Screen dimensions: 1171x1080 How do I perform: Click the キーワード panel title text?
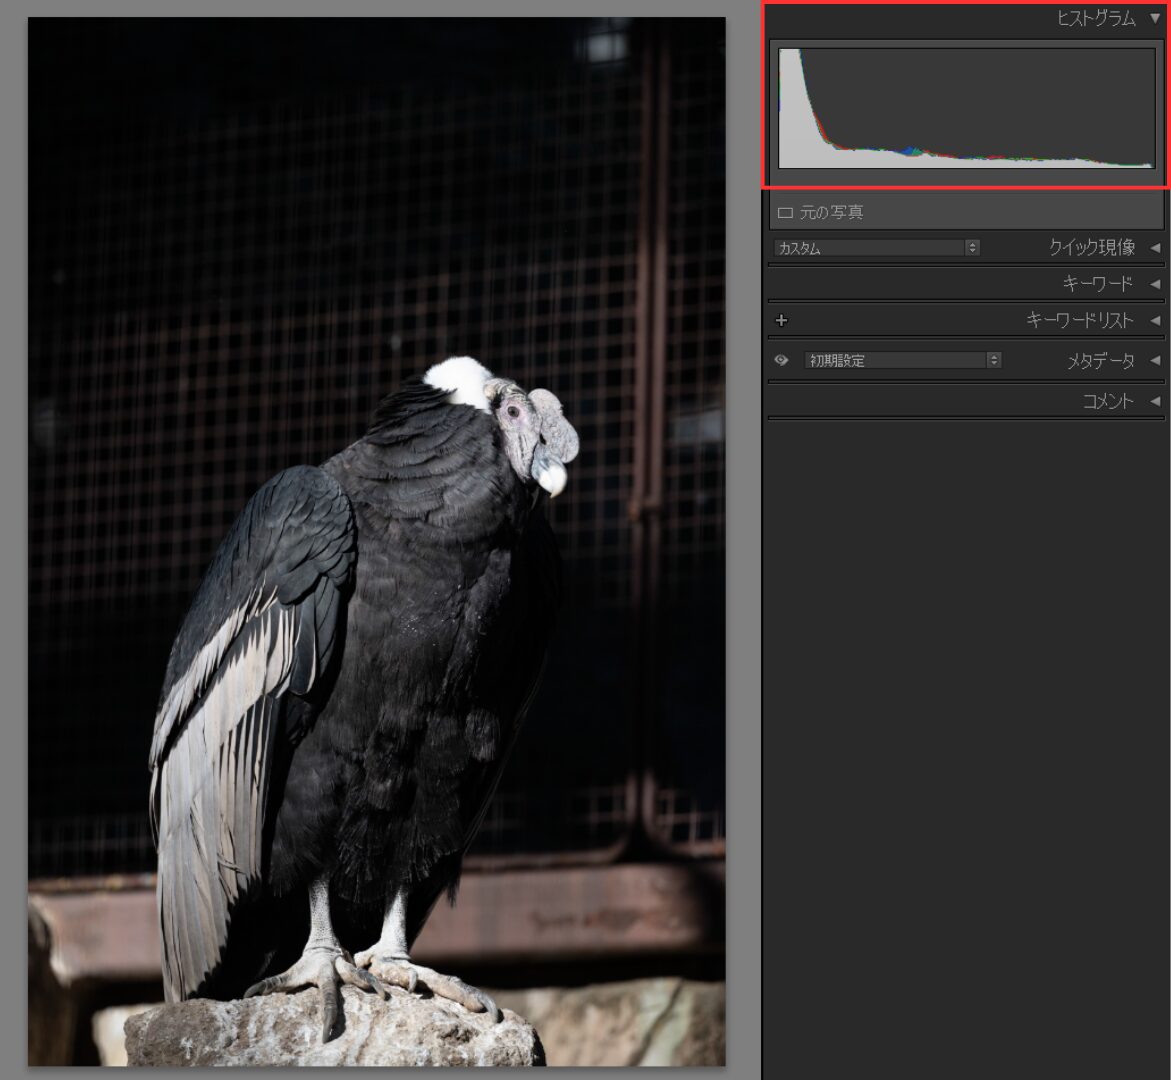[1097, 284]
